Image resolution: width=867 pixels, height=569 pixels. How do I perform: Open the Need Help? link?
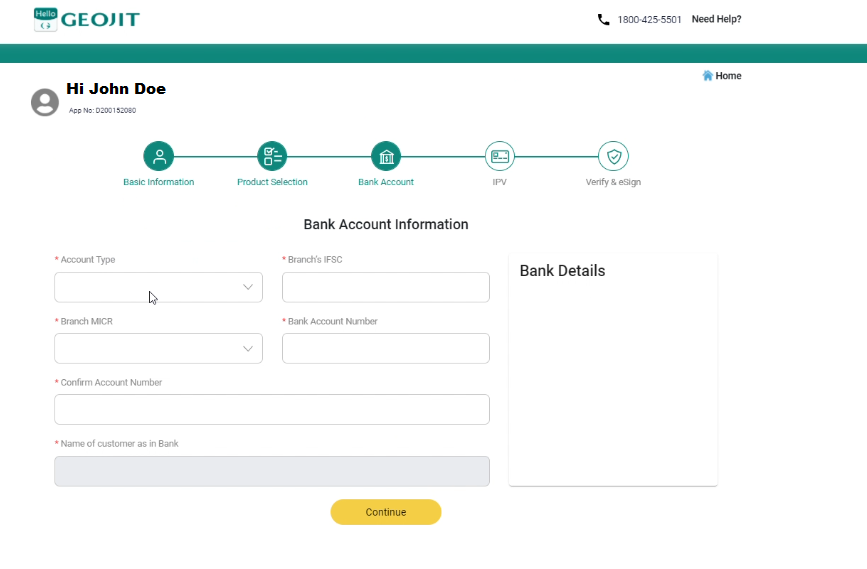coord(717,19)
